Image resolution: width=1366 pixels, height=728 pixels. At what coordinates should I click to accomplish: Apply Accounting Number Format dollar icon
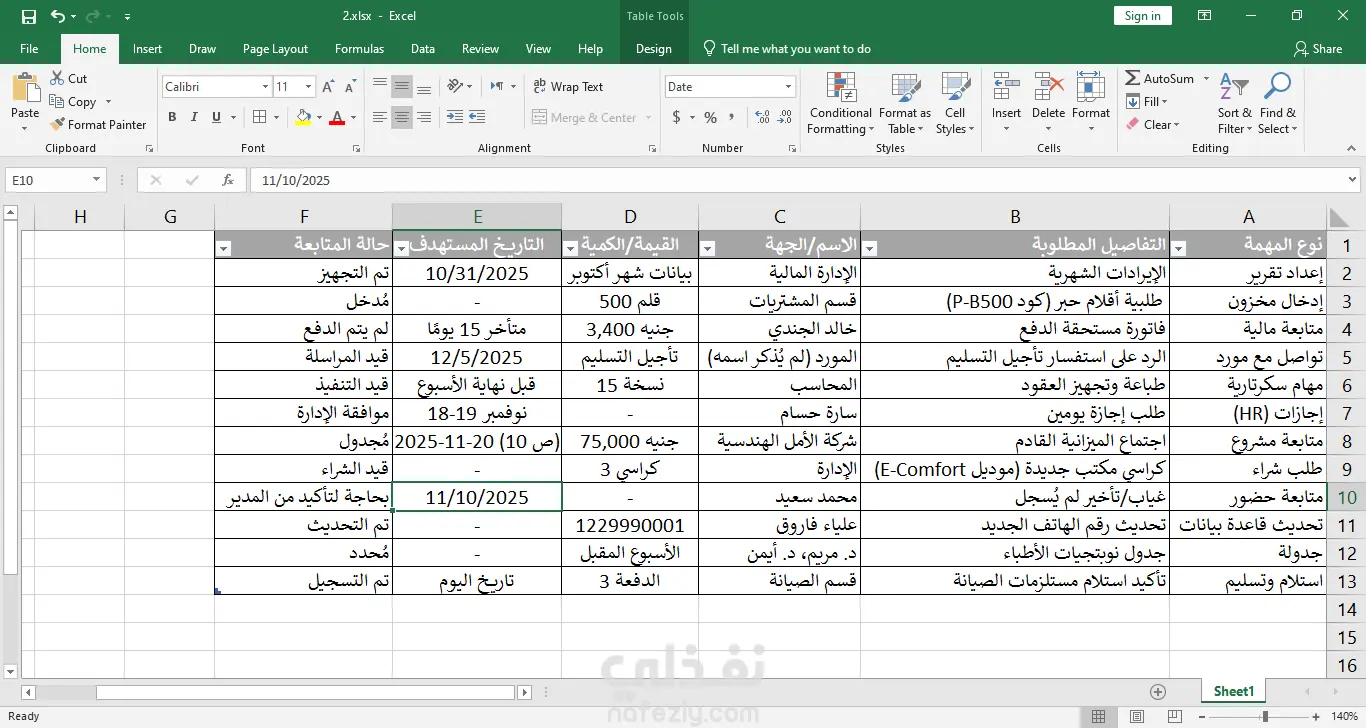(677, 117)
